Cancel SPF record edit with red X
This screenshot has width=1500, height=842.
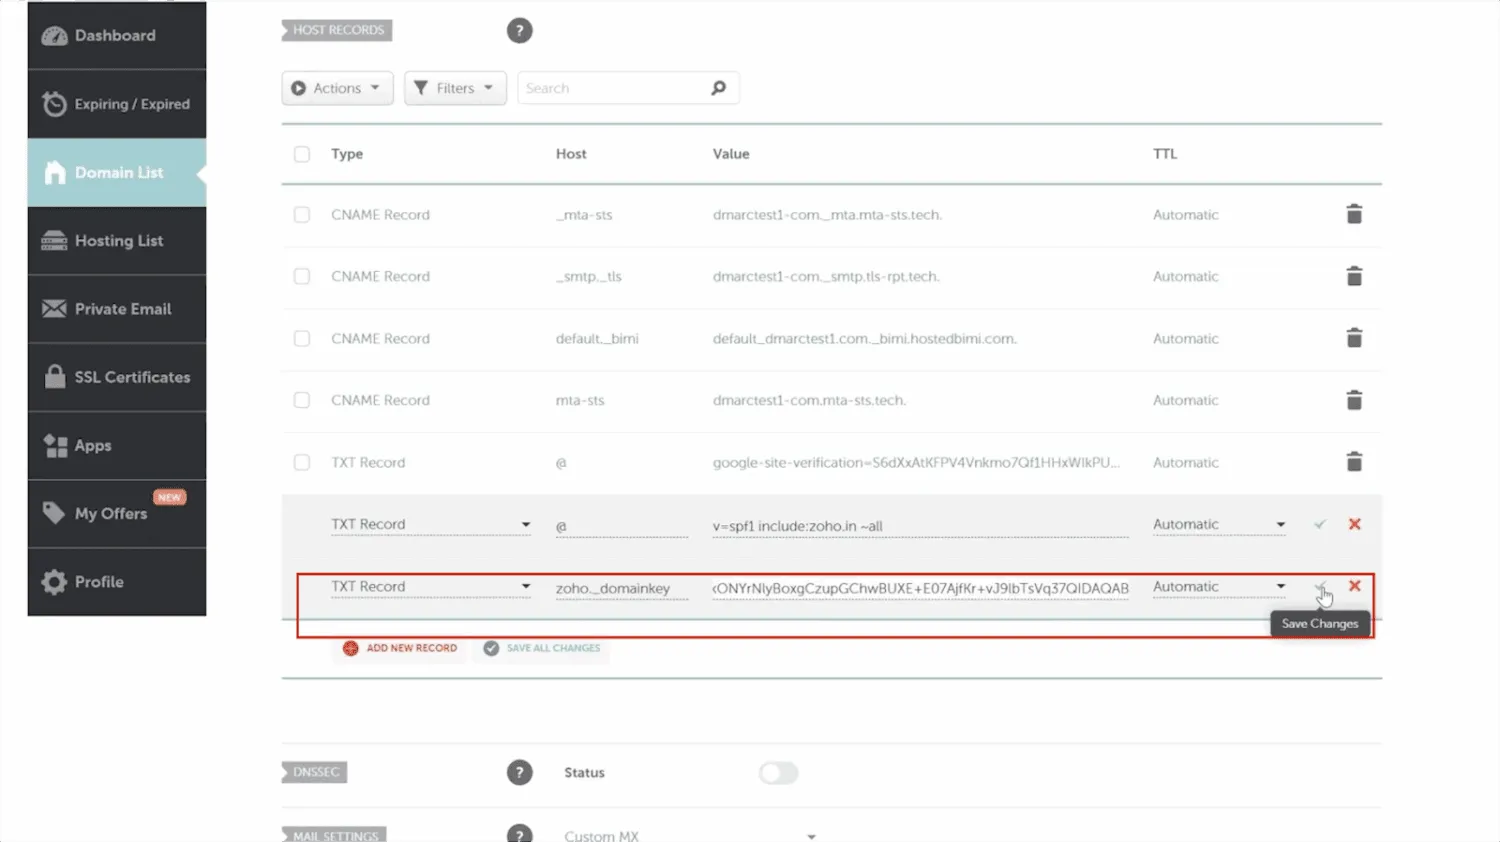(x=1355, y=524)
